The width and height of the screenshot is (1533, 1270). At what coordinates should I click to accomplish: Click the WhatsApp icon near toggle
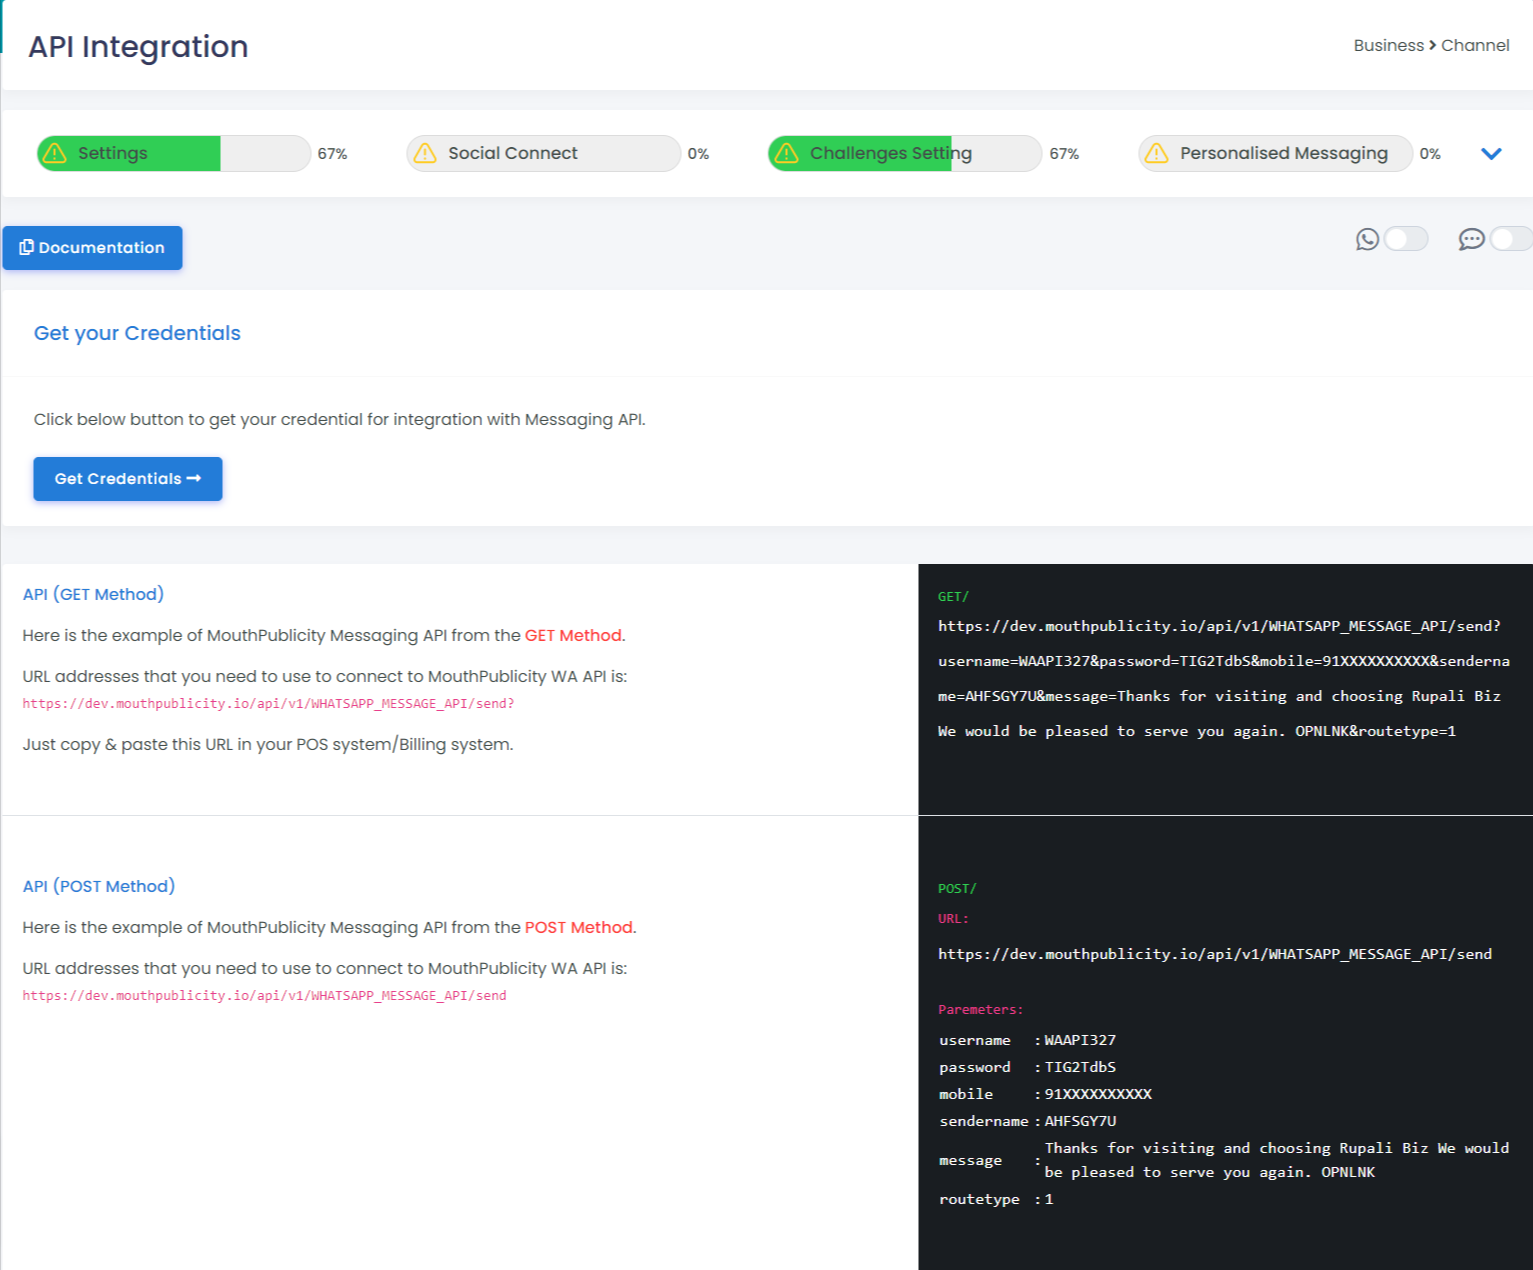click(1367, 239)
